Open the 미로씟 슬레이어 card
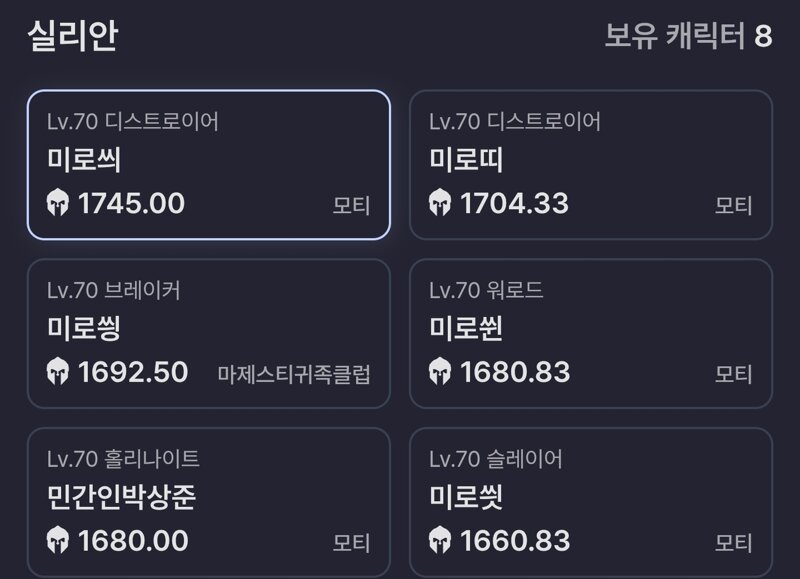Screen dimensions: 800x579 (591, 502)
